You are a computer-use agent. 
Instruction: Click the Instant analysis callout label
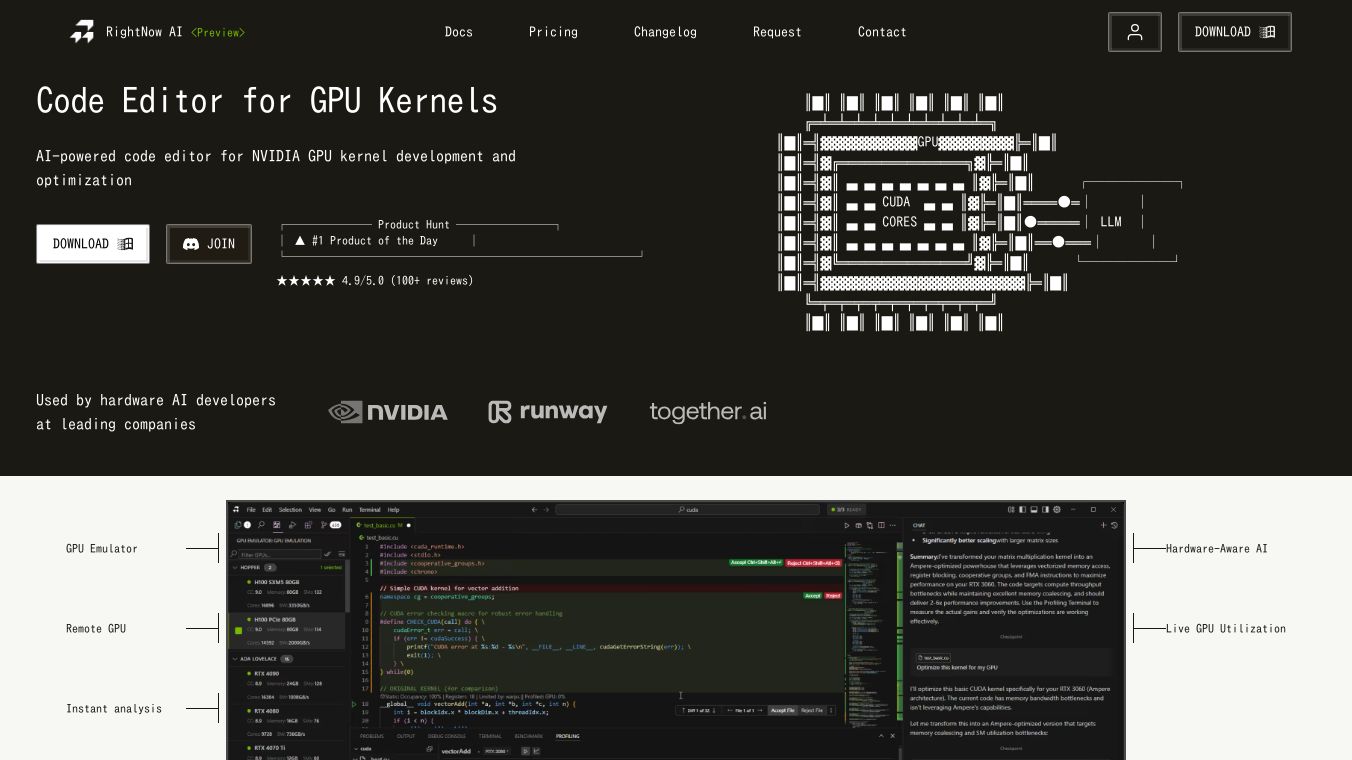click(x=114, y=709)
